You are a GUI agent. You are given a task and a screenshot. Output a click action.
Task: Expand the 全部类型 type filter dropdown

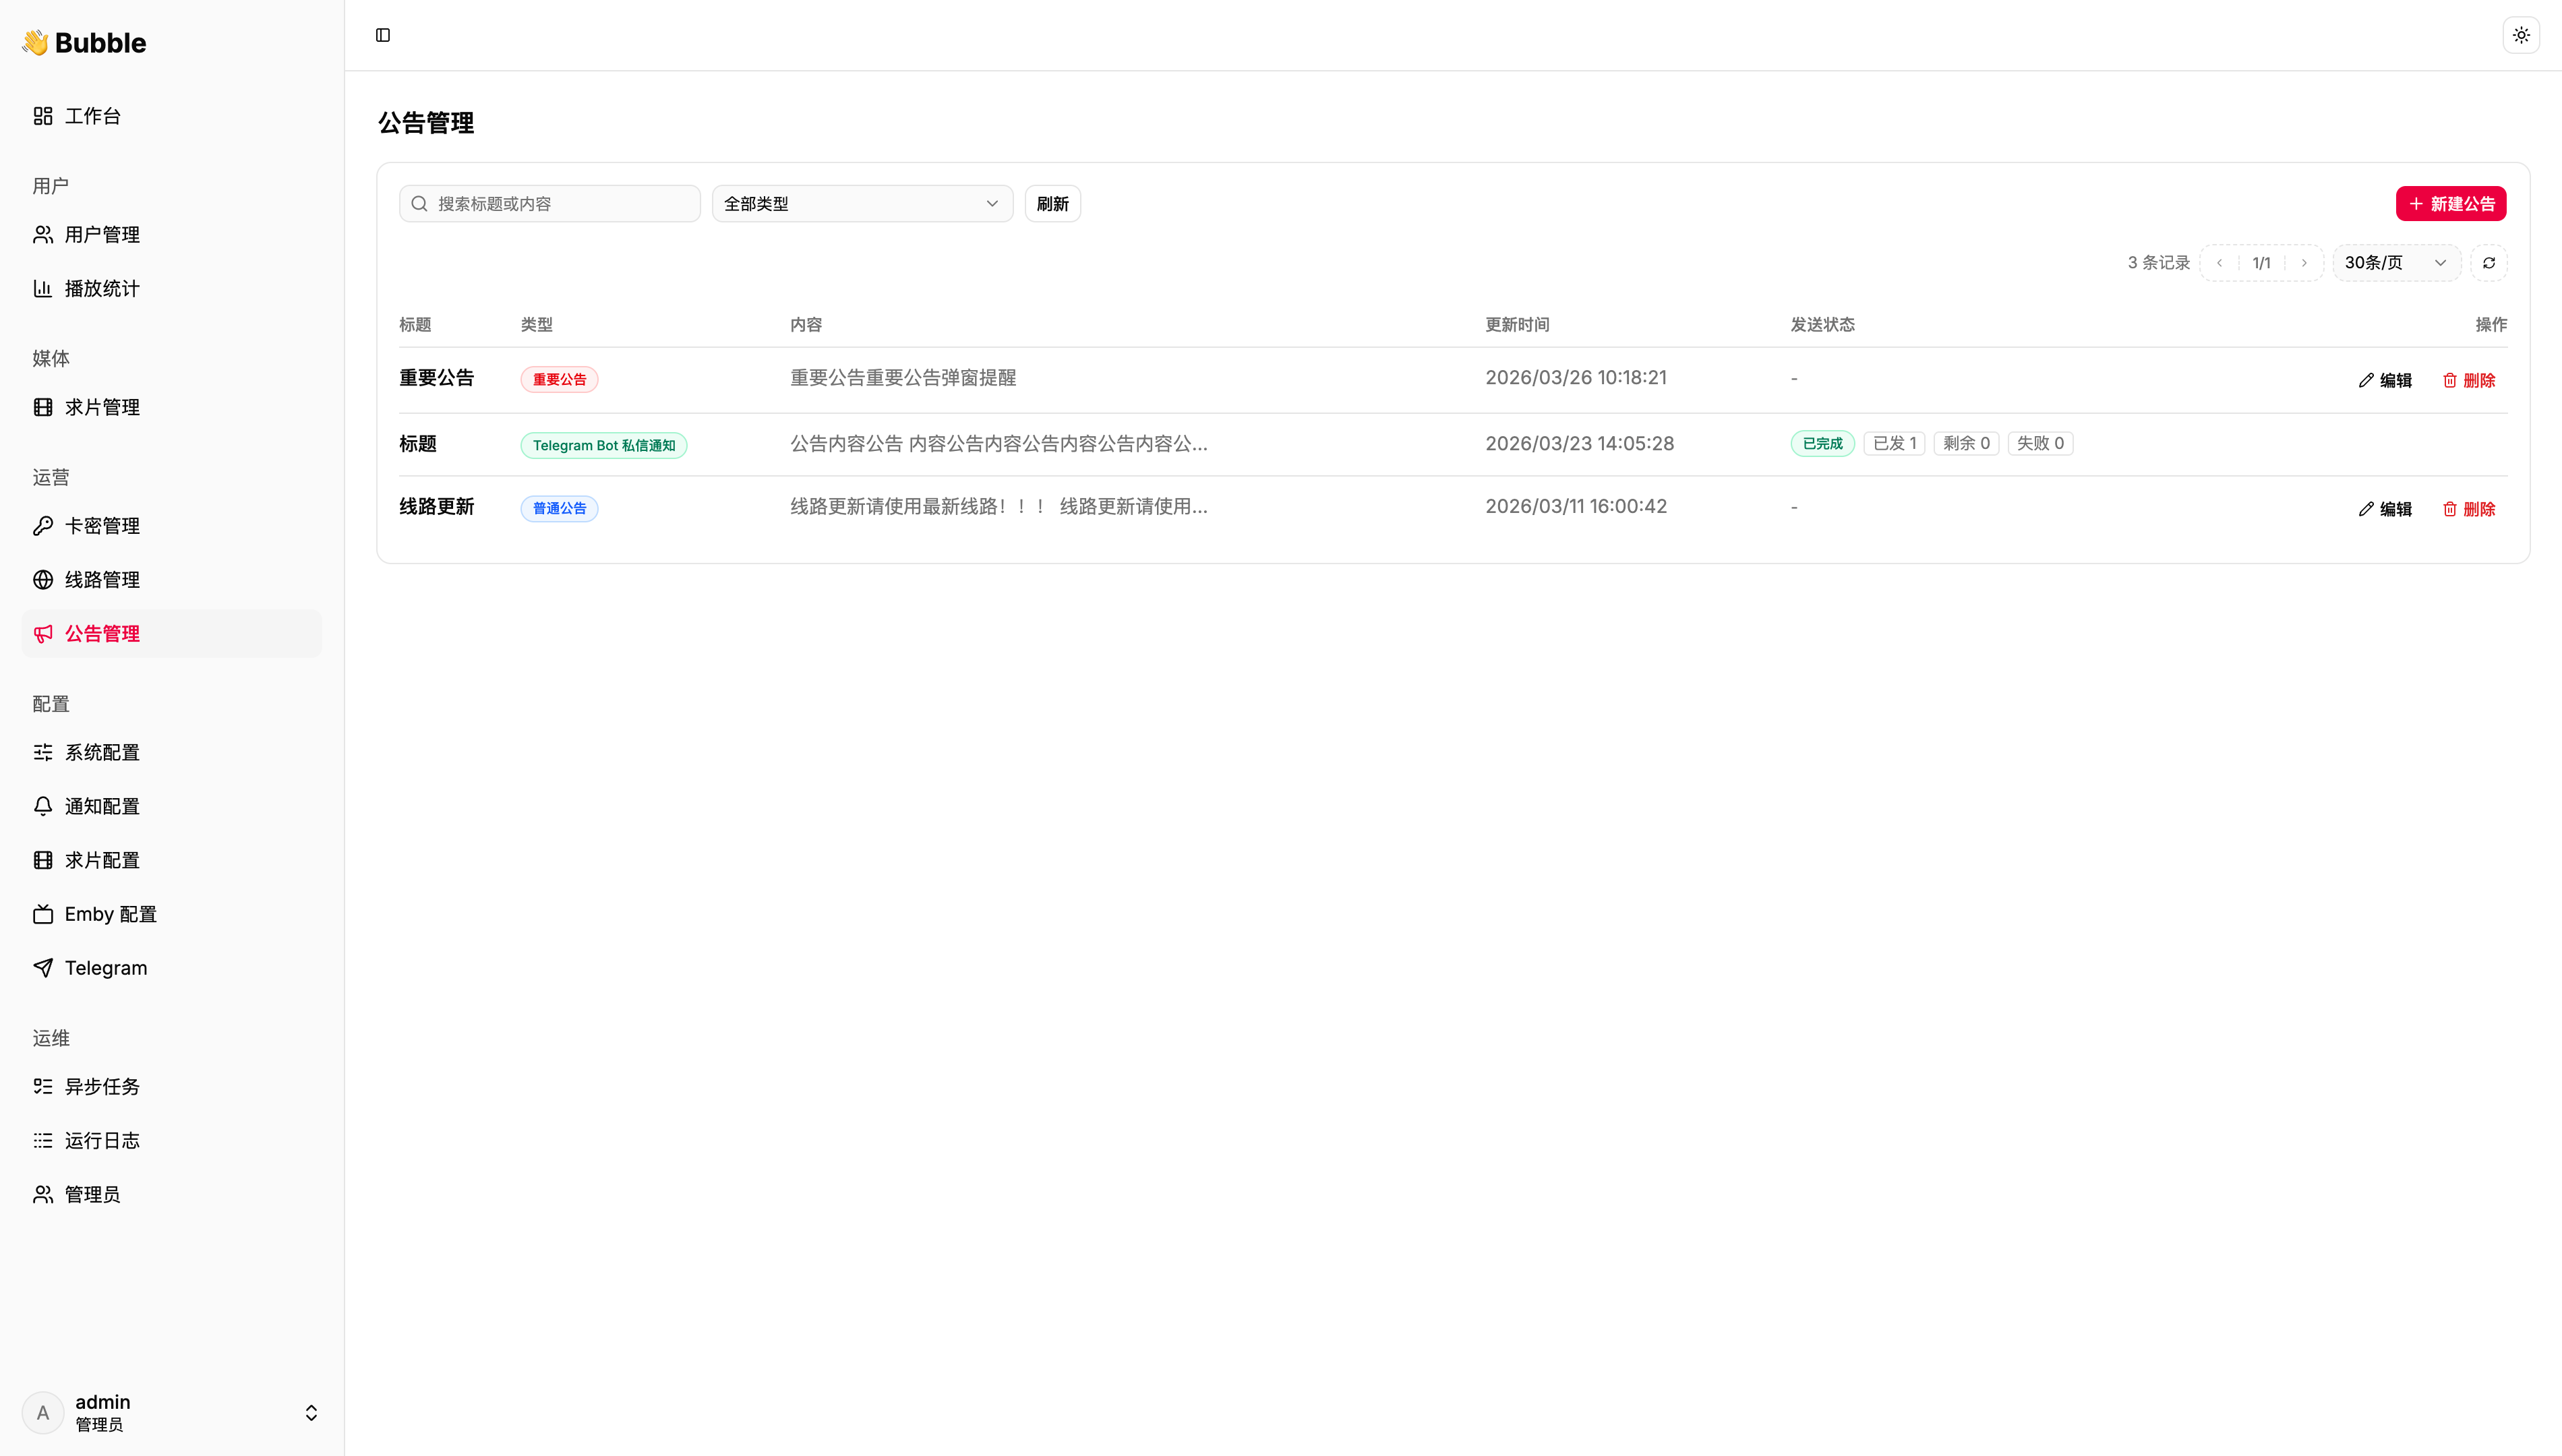click(862, 204)
